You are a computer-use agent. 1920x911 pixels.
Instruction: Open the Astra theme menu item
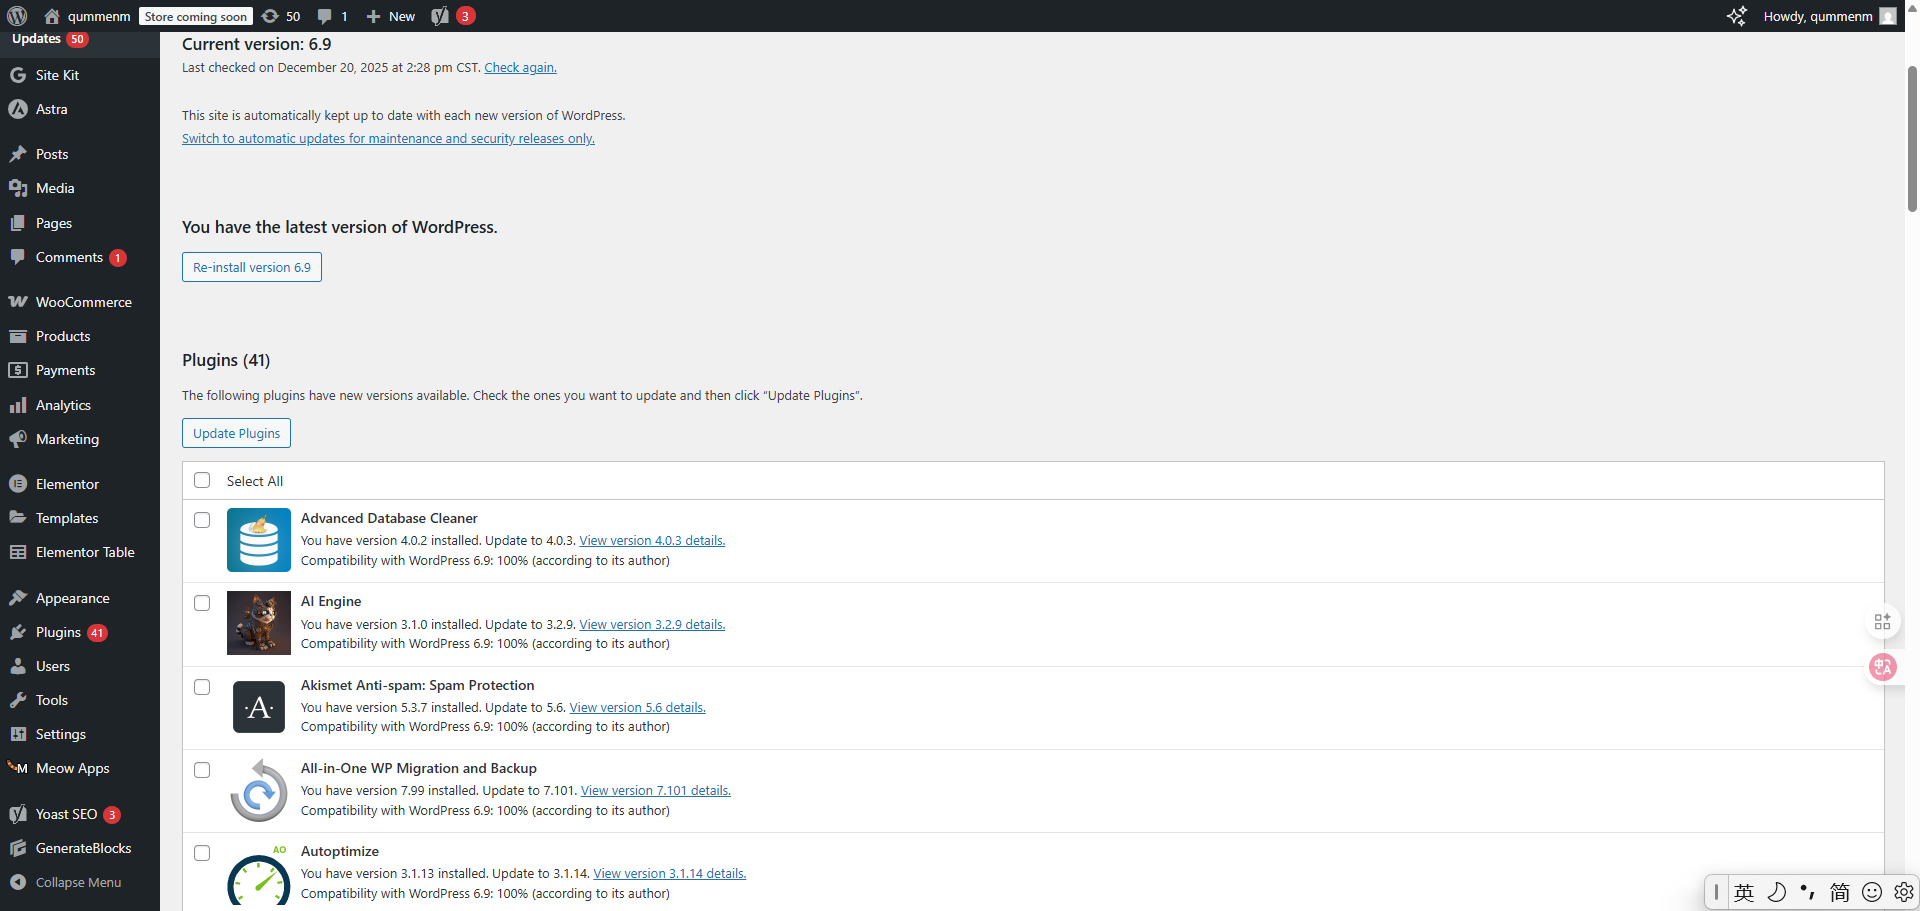point(49,110)
